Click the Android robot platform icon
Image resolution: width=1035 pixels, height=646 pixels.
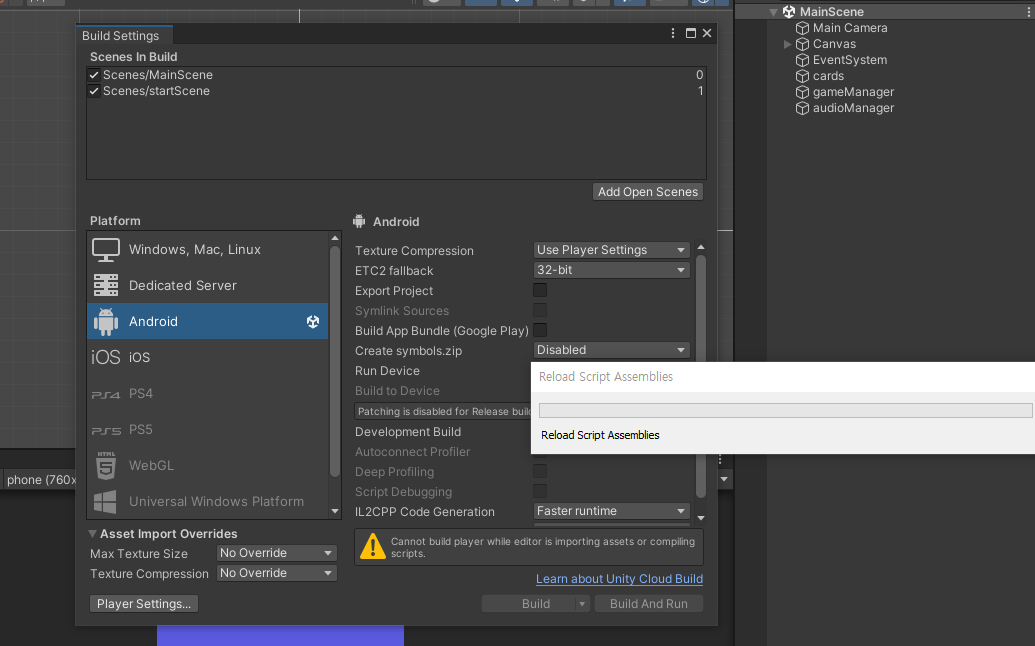[x=106, y=321]
